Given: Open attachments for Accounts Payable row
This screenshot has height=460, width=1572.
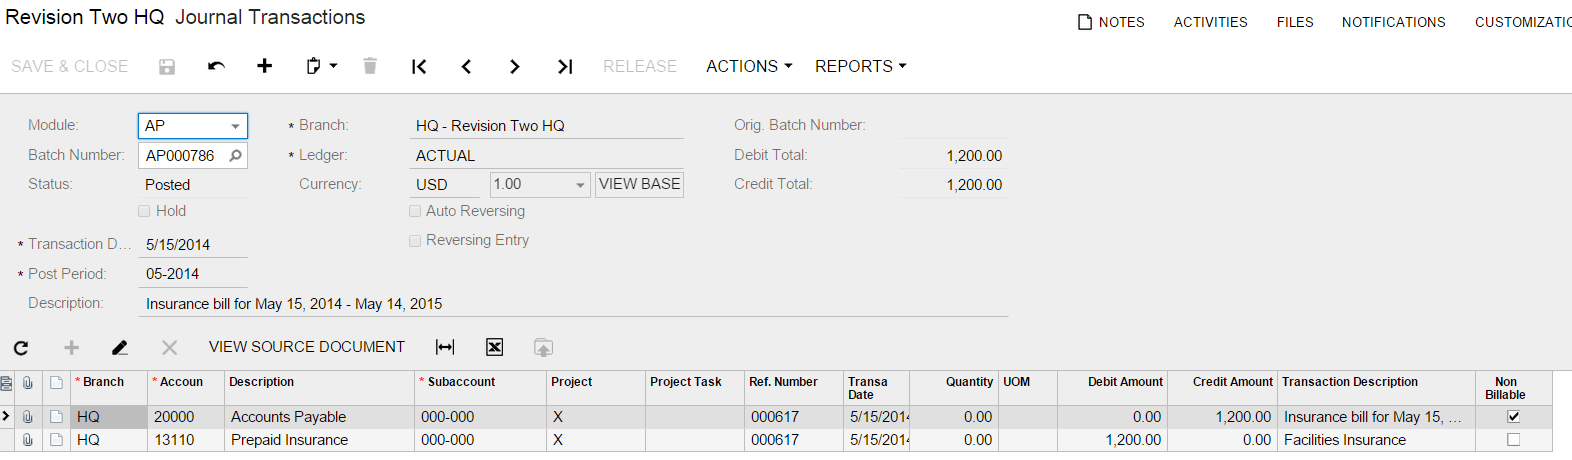Looking at the screenshot, I should [x=28, y=417].
